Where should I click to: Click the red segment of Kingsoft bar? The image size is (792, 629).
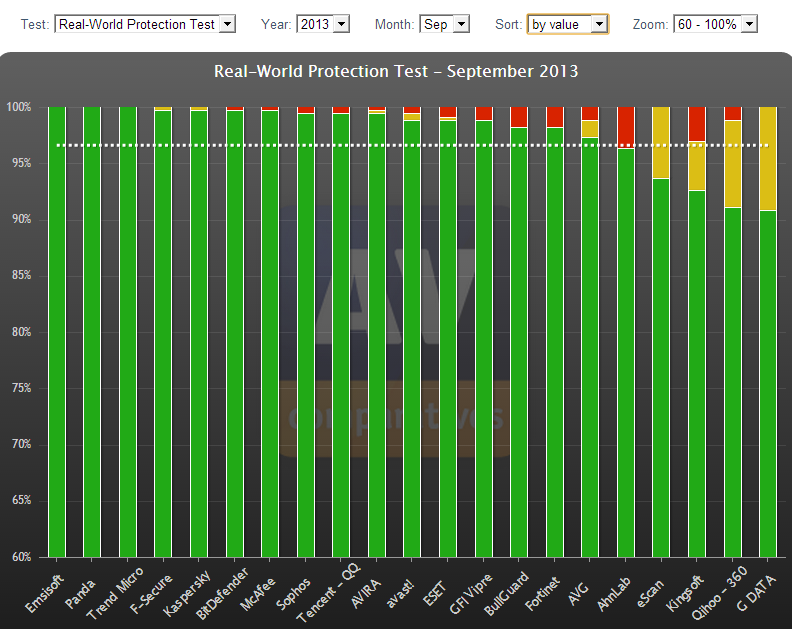click(697, 124)
